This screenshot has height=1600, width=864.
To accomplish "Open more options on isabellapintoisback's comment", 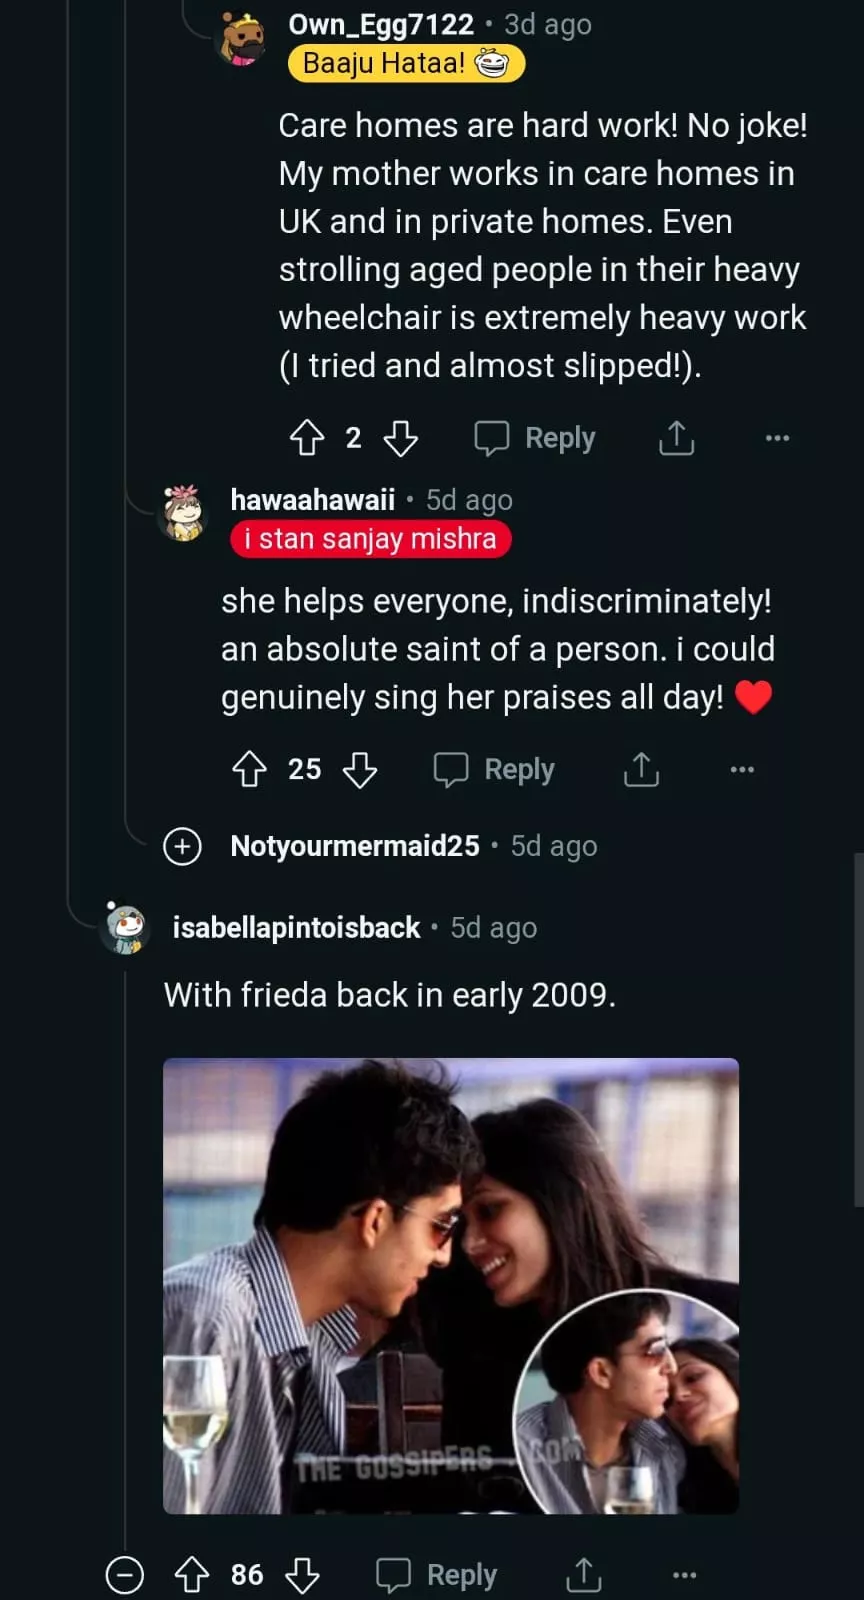I will pyautogui.click(x=684, y=1575).
